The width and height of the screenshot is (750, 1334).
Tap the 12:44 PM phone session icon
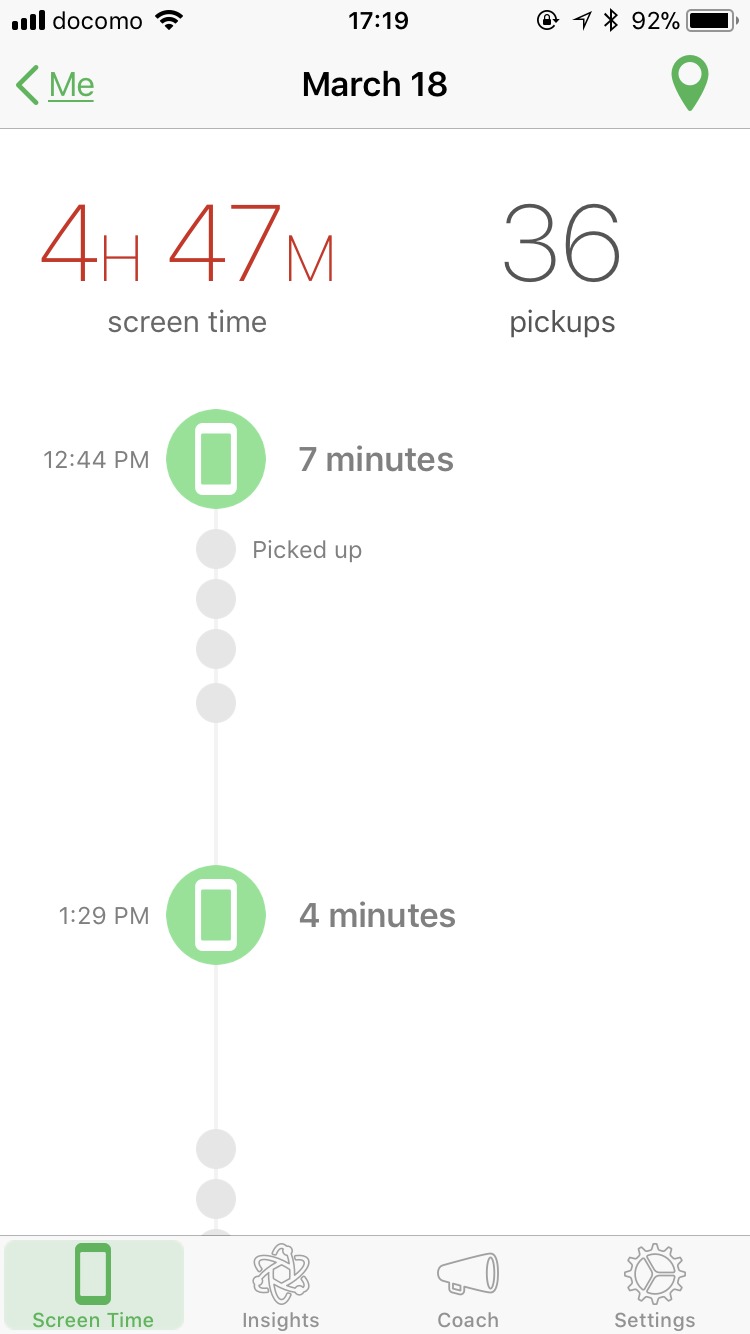216,459
